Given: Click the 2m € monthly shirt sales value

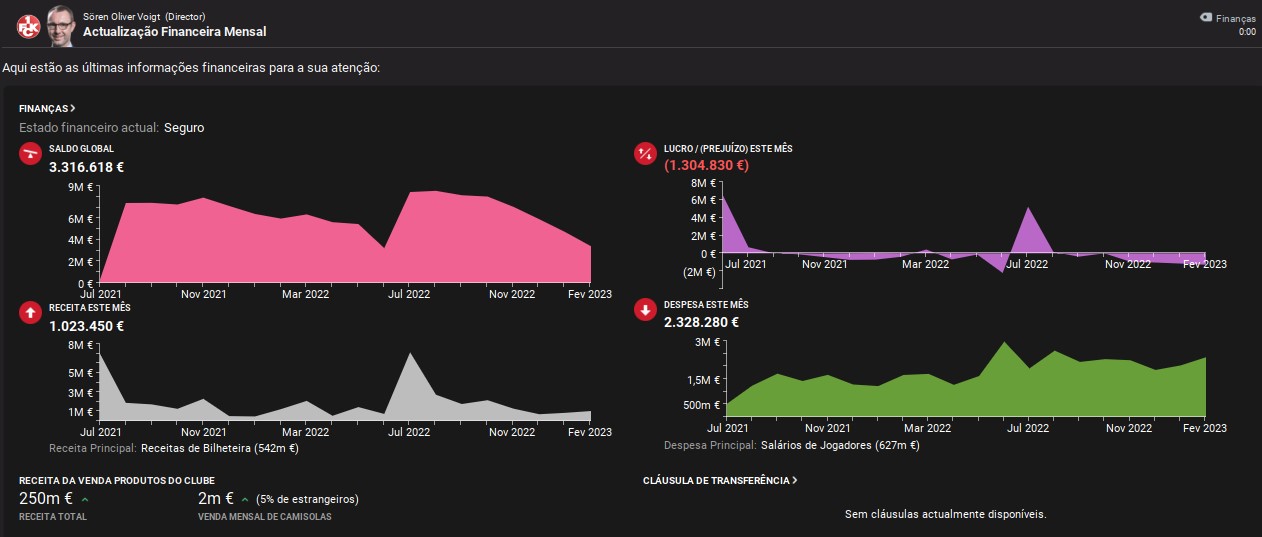Looking at the screenshot, I should (x=217, y=498).
